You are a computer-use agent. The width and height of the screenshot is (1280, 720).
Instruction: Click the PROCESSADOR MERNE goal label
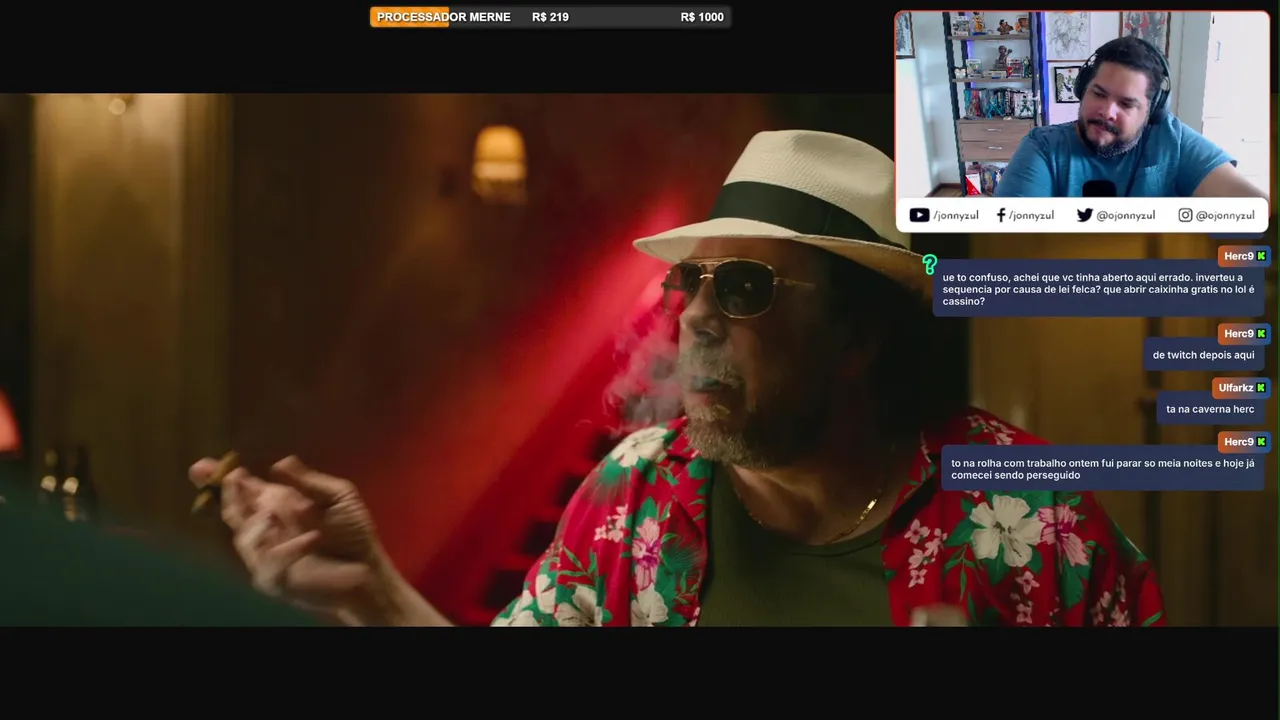[x=443, y=17]
